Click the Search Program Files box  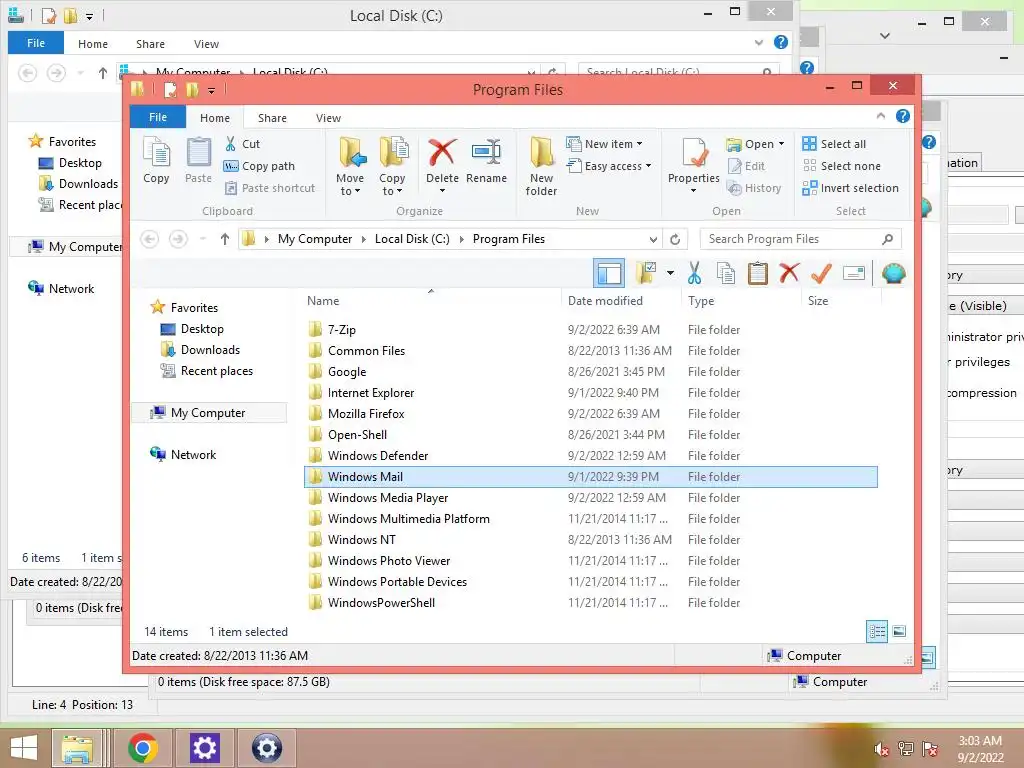(801, 239)
